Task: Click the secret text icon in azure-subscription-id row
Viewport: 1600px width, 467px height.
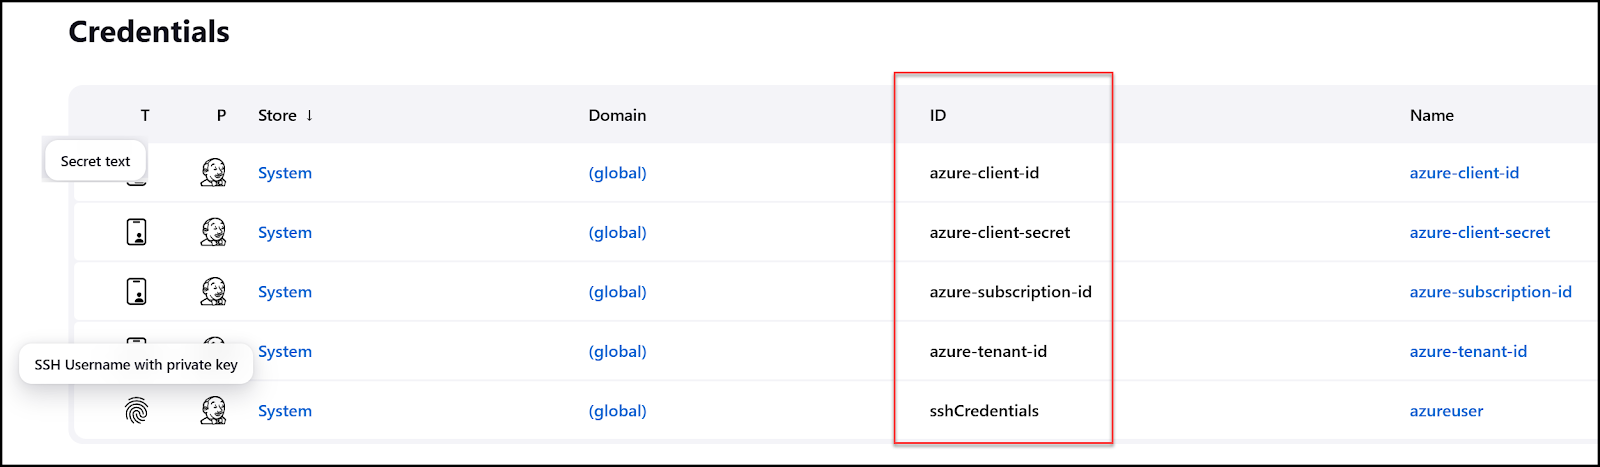Action: coord(137,291)
